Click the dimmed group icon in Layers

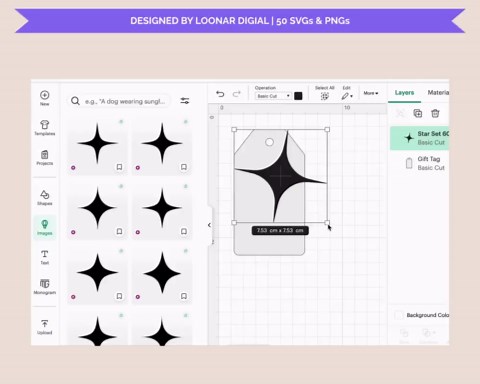[400, 113]
